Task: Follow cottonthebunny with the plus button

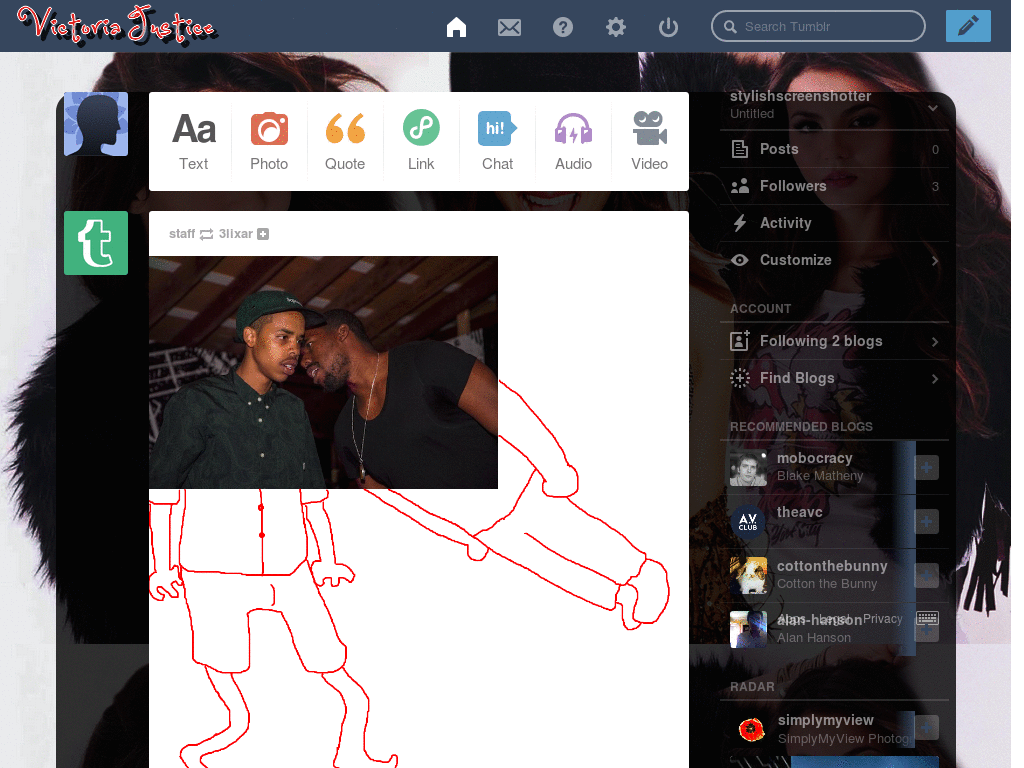Action: coord(927,575)
